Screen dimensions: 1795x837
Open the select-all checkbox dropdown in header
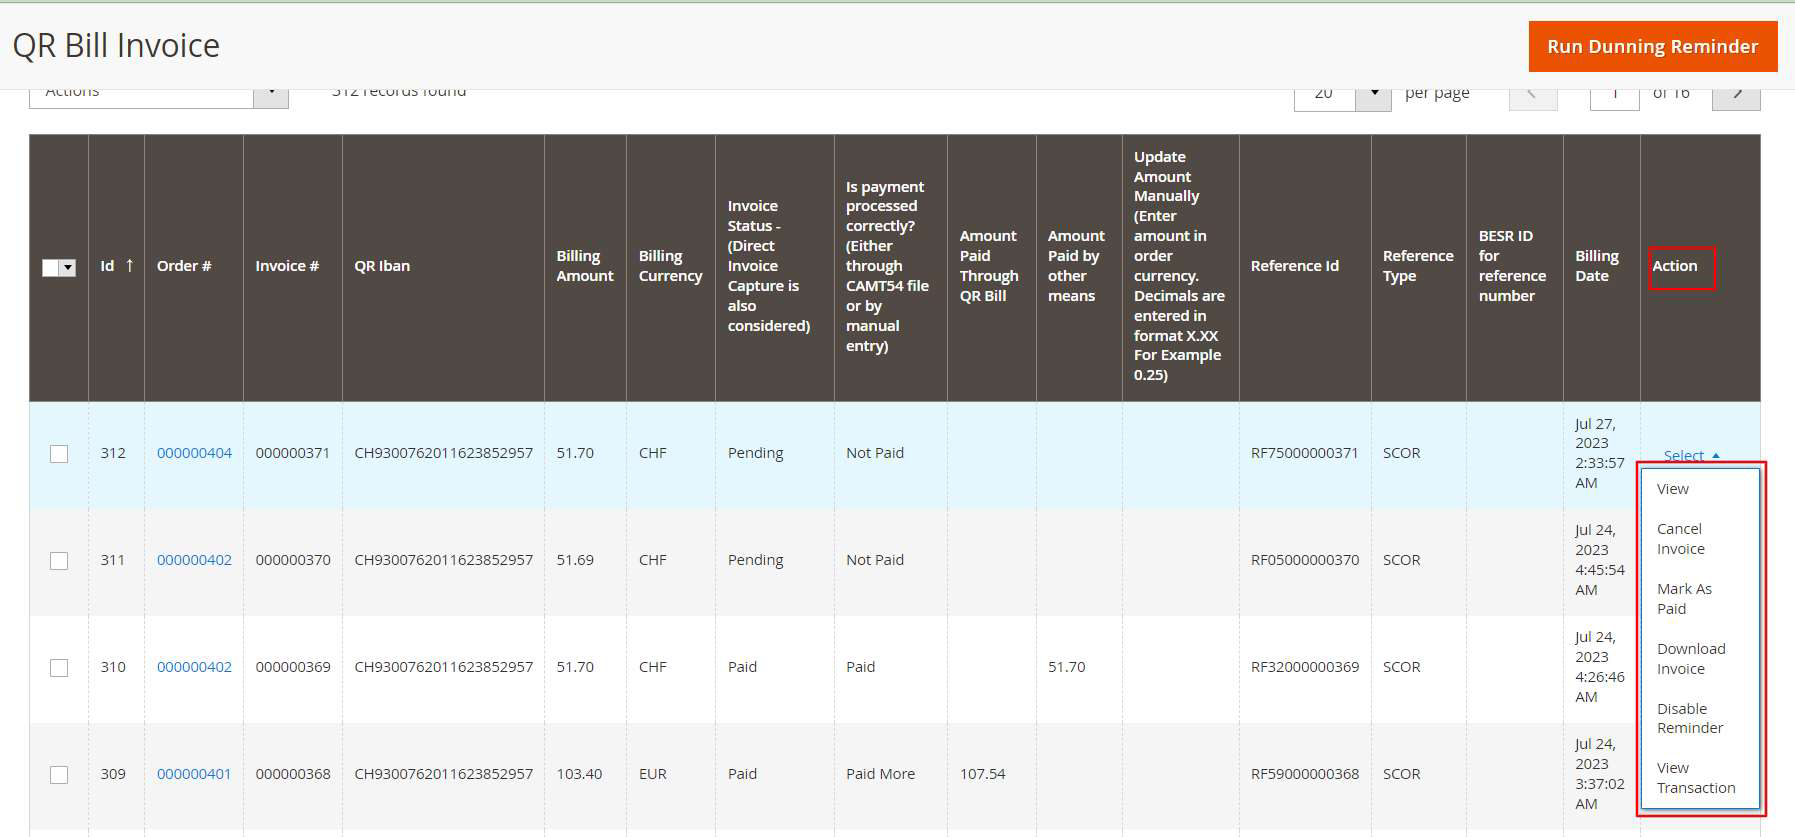[x=68, y=268]
